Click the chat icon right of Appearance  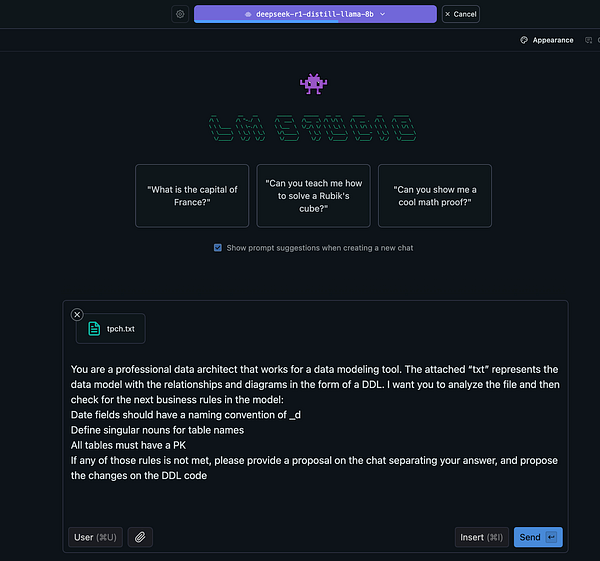point(589,40)
